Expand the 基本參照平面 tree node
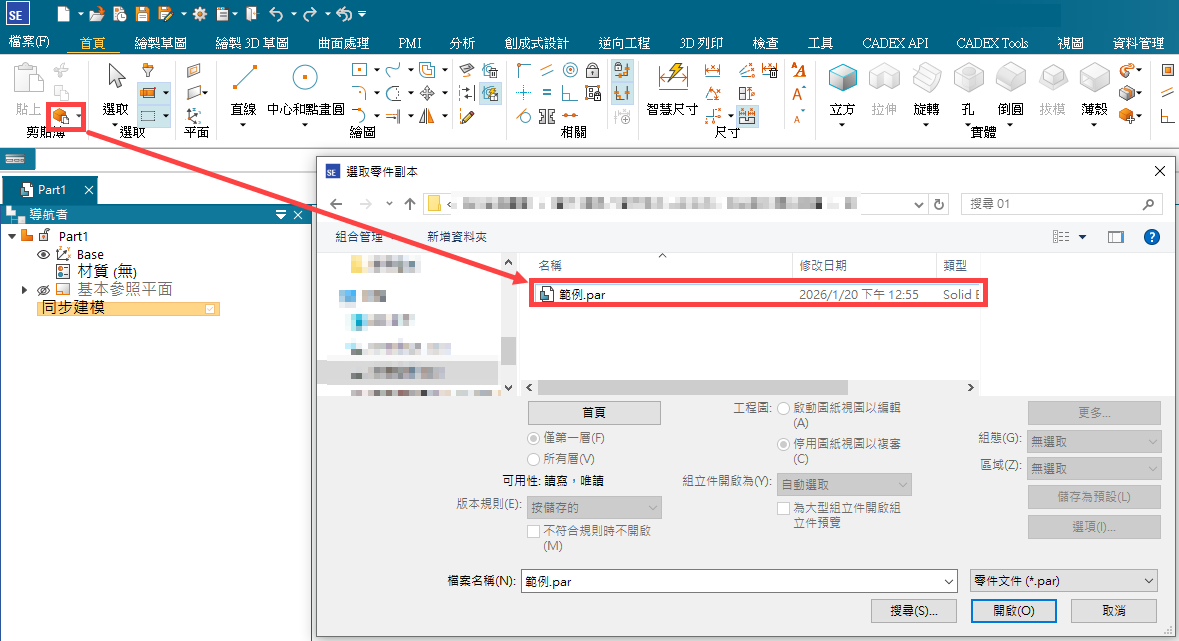This screenshot has width=1179, height=641. click(25, 290)
